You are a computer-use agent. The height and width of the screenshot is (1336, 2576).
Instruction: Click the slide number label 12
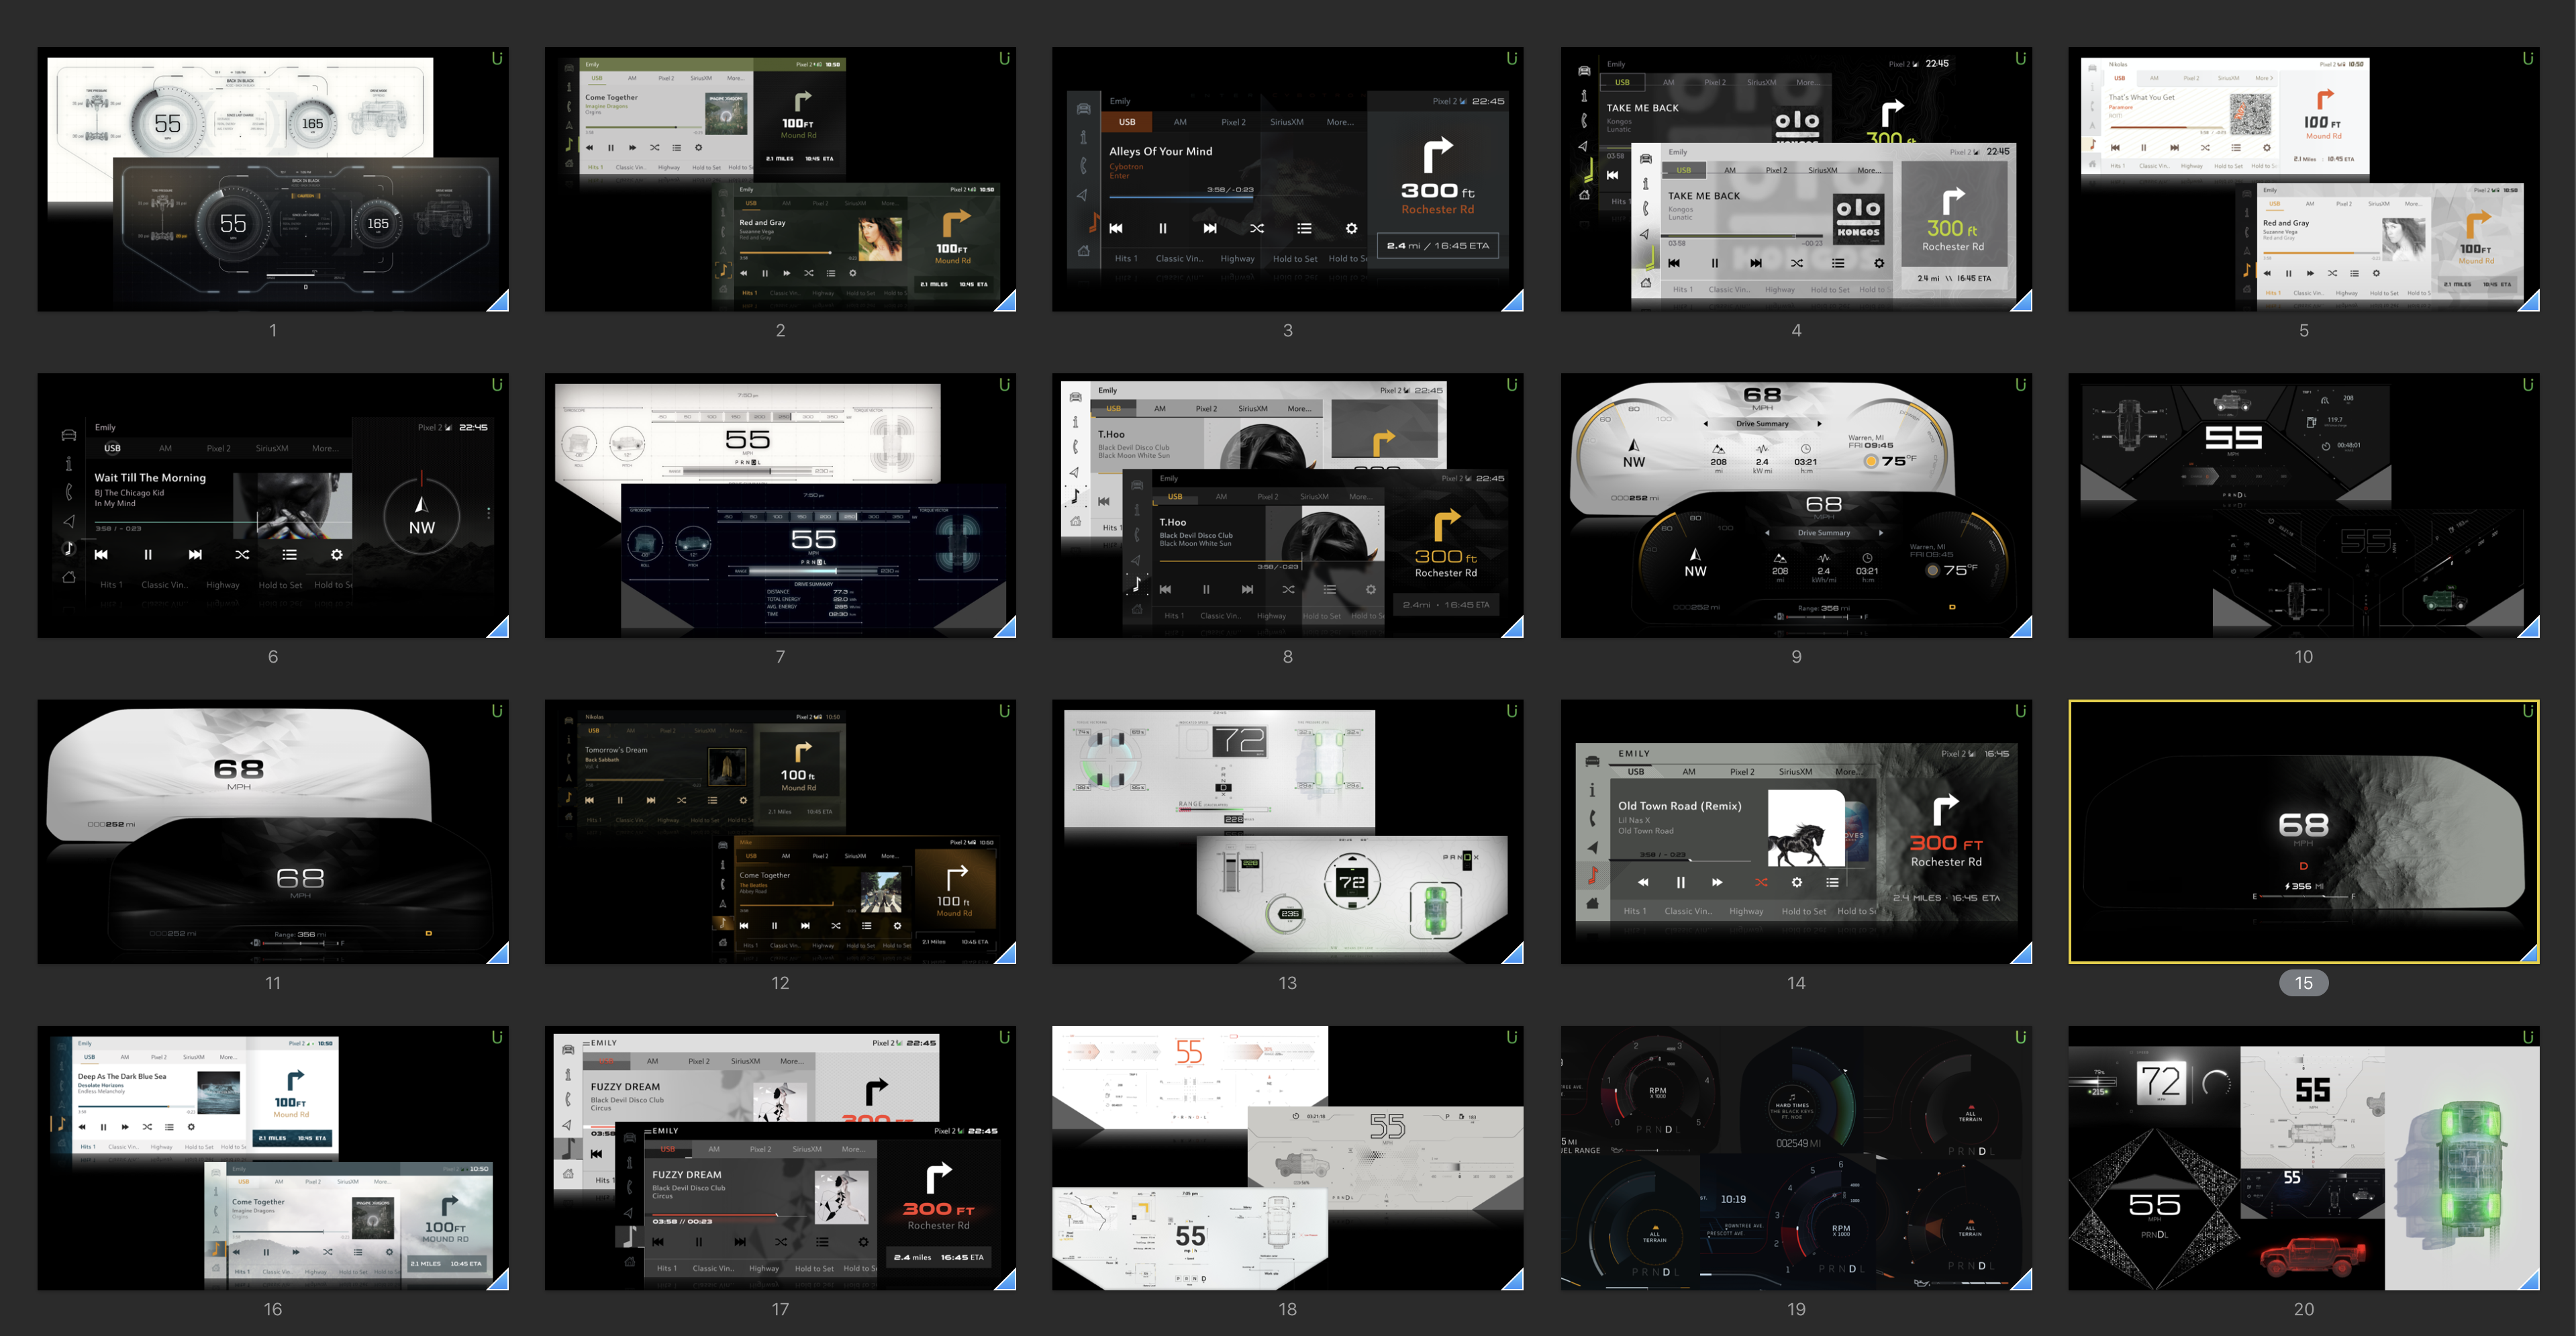(780, 983)
